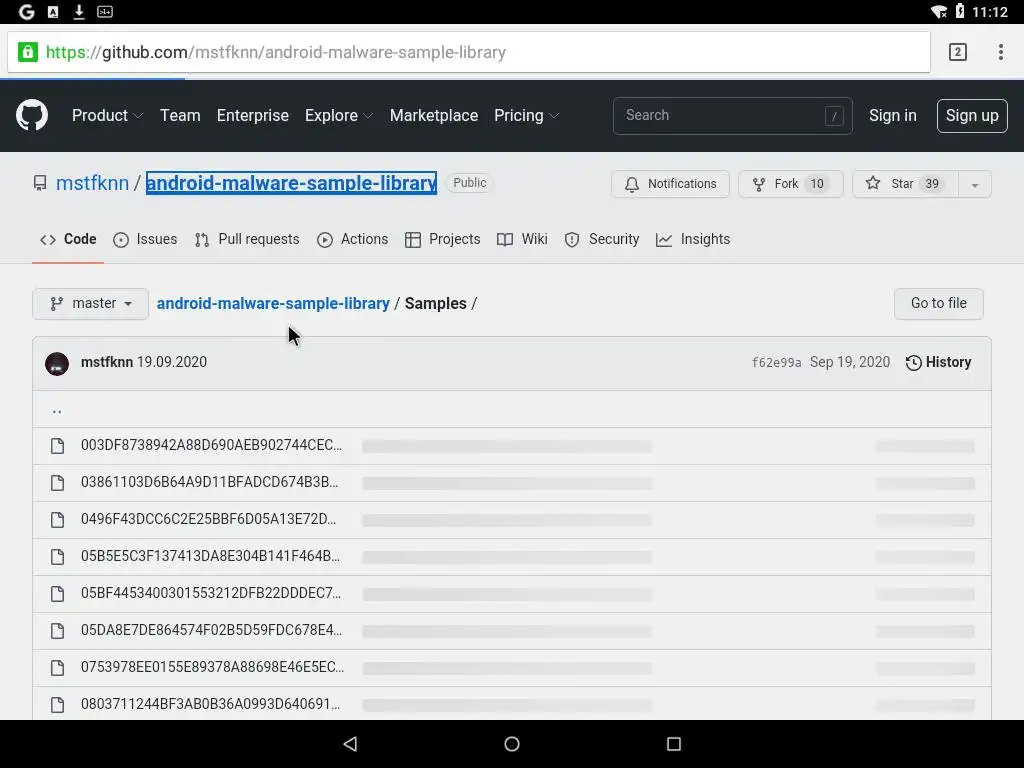1024x768 pixels.
Task: Open file 0753978EE0155E89378A88698E46E5EC
Action: [212, 667]
